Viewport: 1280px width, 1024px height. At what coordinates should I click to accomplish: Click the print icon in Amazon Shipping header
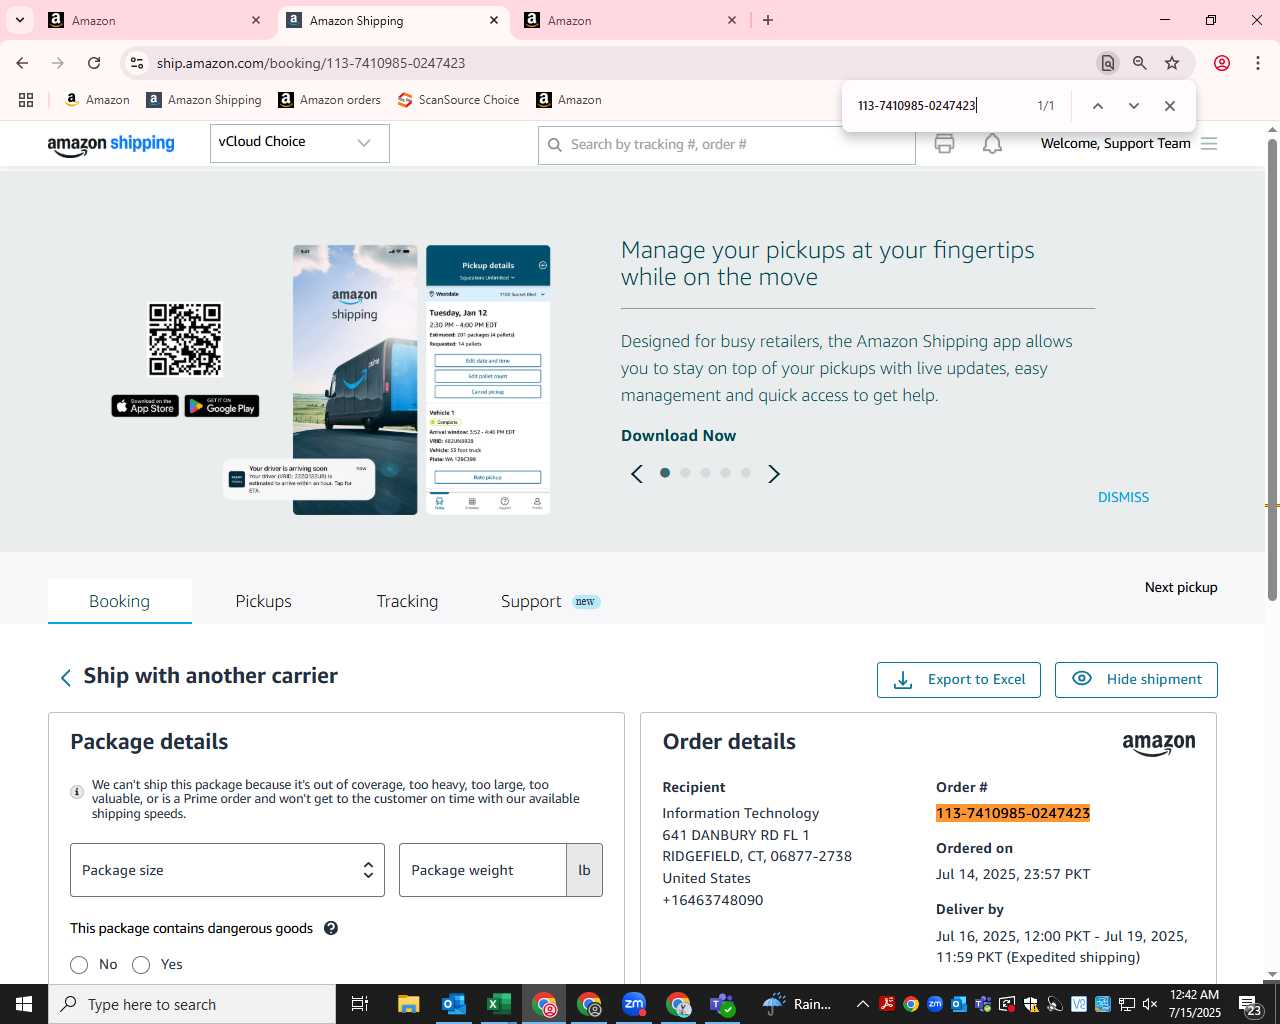[944, 144]
